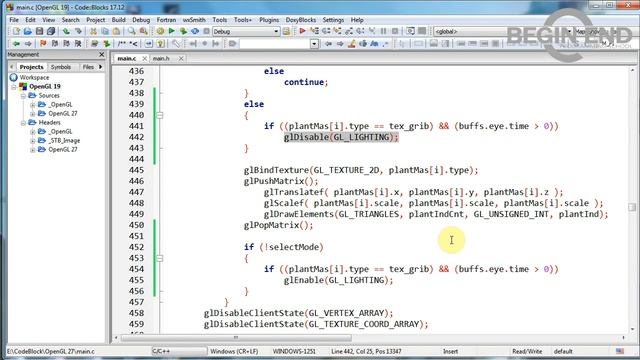
Task: Close the Management panel
Action: [102, 55]
